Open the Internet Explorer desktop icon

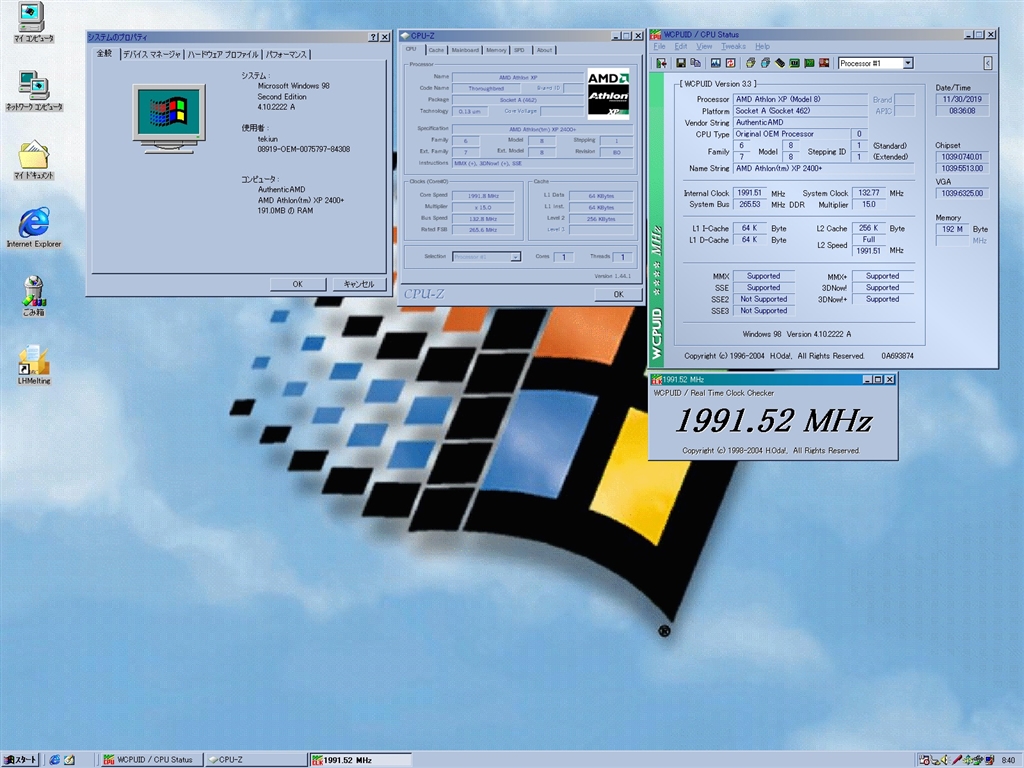click(33, 227)
